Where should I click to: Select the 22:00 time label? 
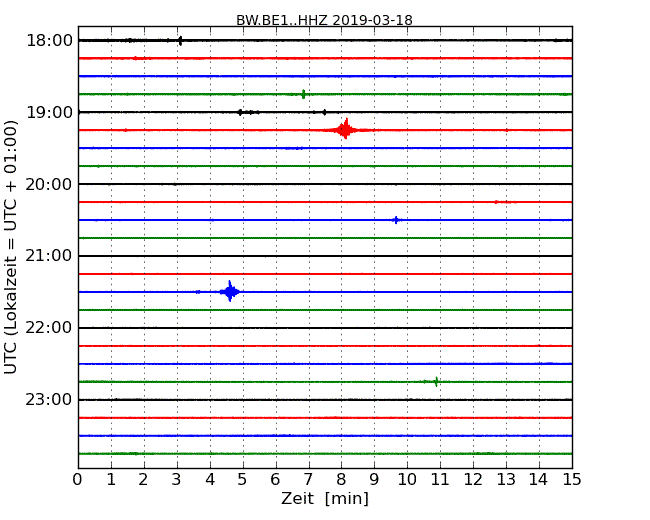[49, 328]
